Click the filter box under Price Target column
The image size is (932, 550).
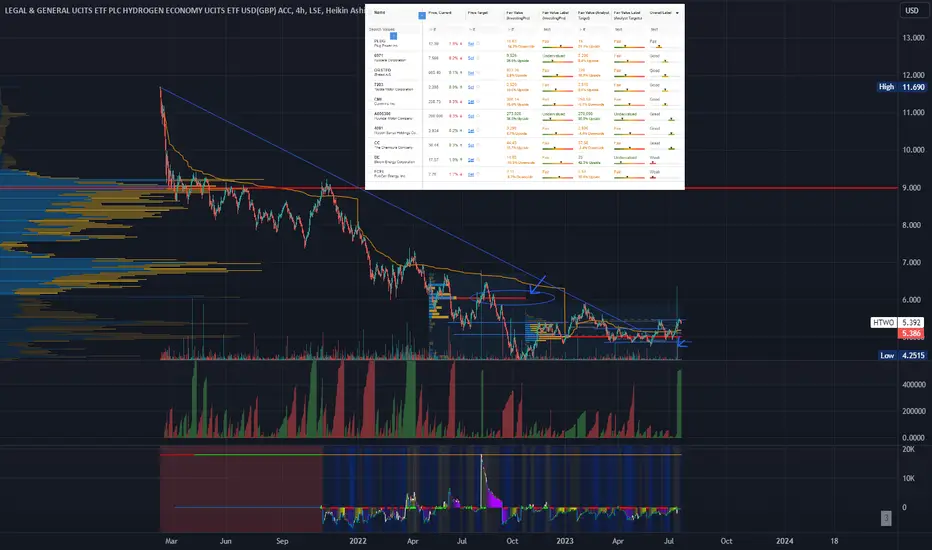pos(483,29)
